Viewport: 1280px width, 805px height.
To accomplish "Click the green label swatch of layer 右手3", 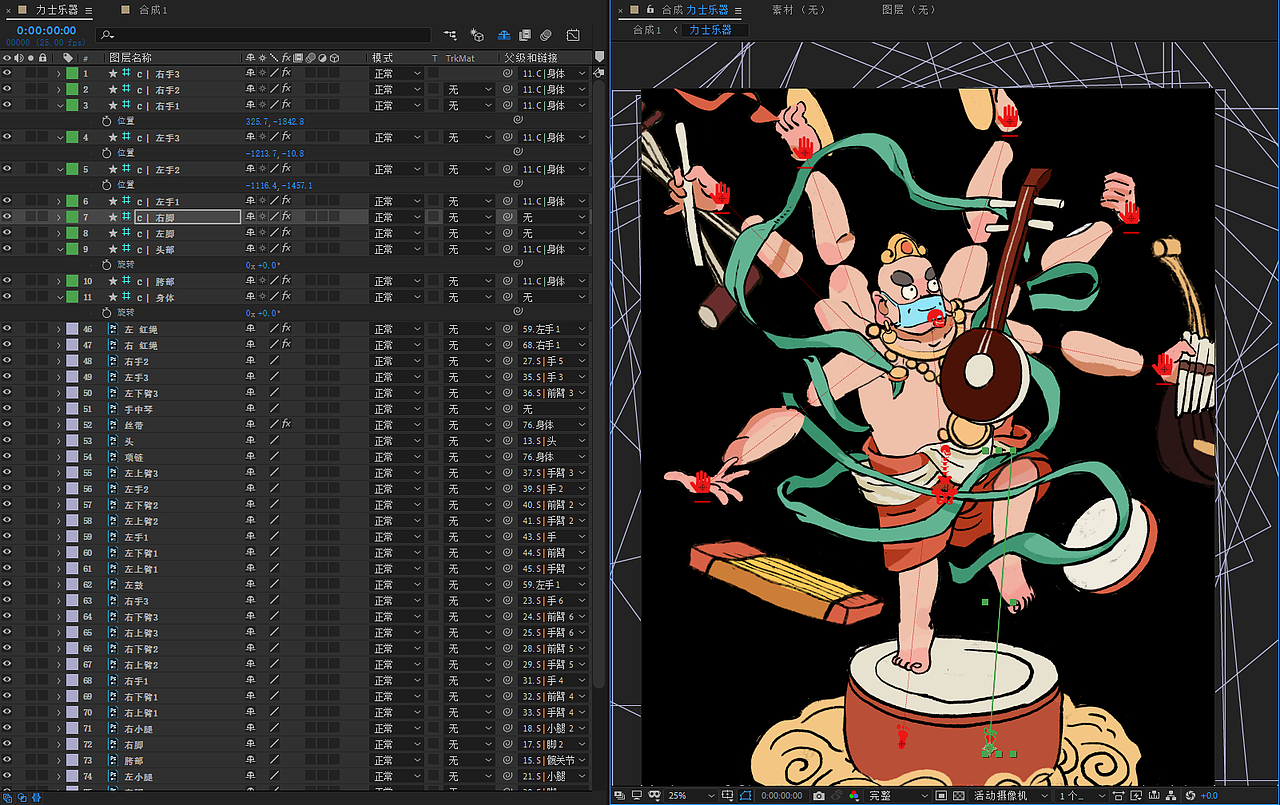I will pos(72,74).
